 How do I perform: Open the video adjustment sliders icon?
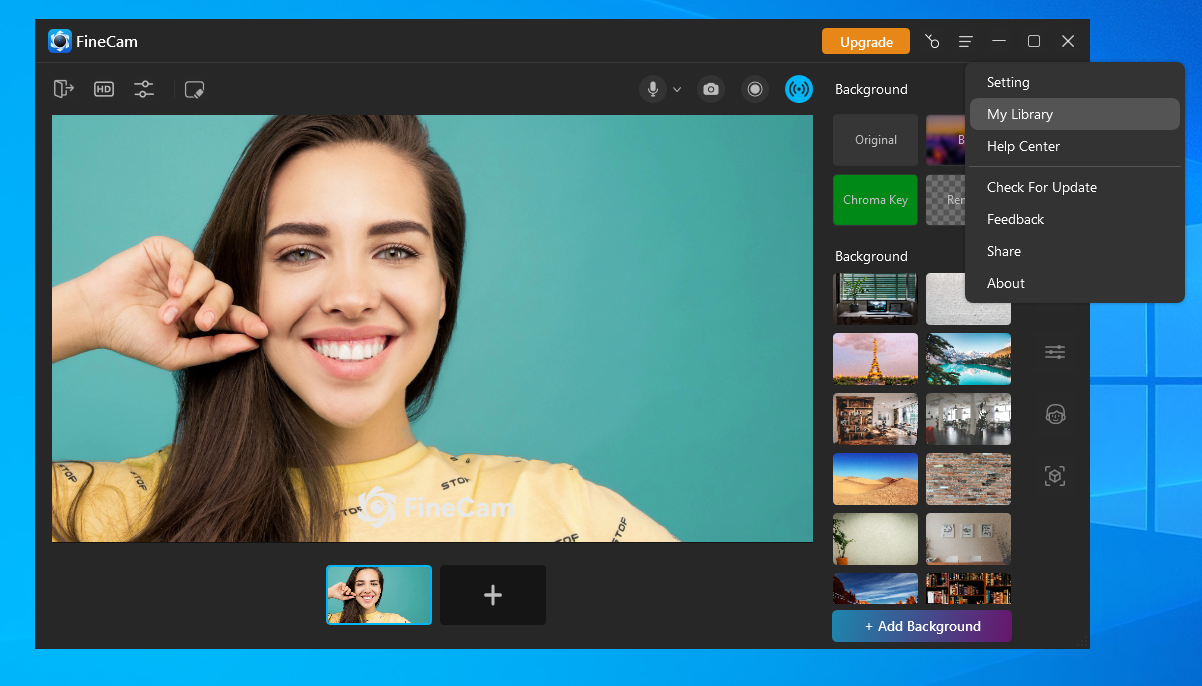(143, 89)
